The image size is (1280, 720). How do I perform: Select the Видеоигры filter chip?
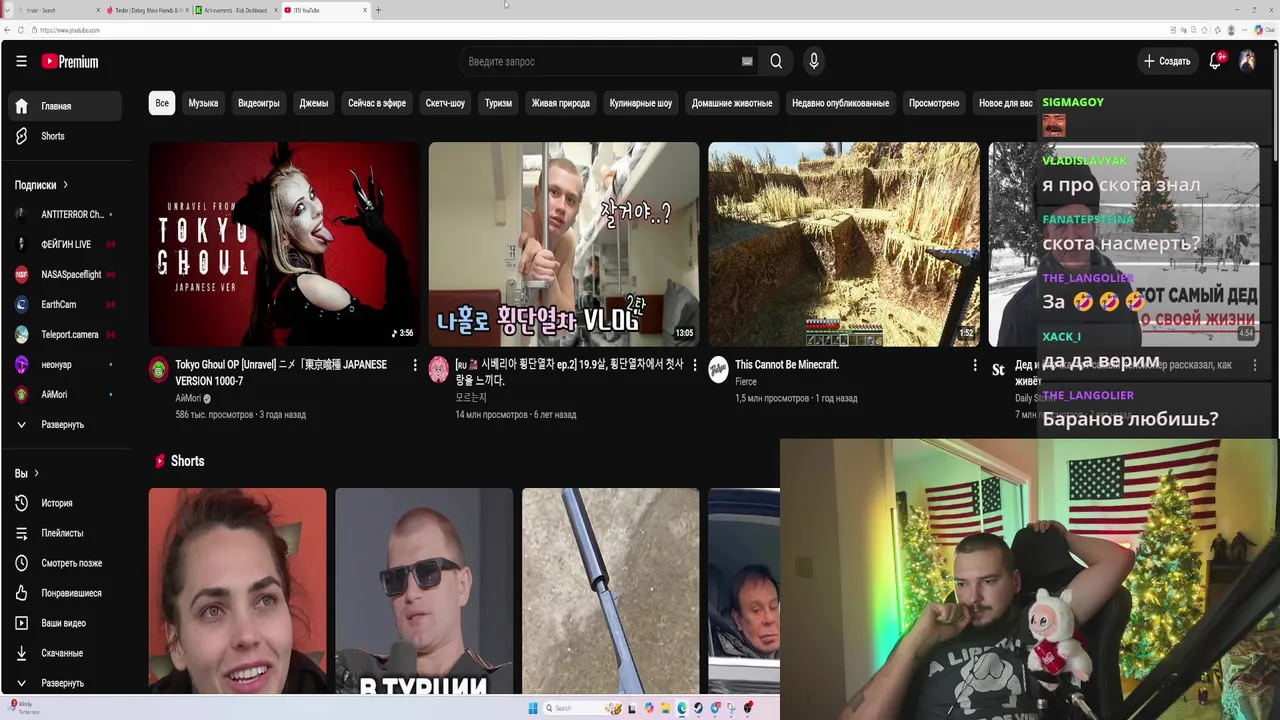coord(259,103)
